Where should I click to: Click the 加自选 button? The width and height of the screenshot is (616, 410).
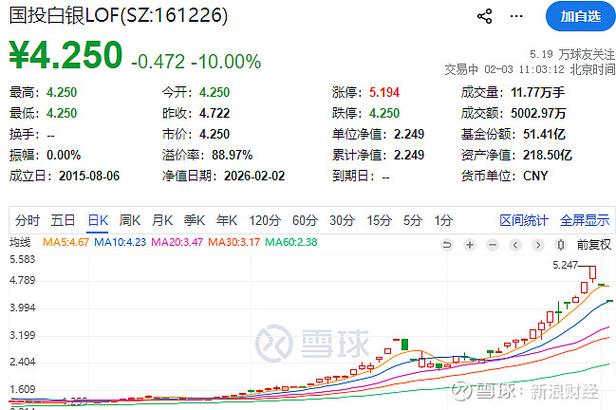click(581, 16)
